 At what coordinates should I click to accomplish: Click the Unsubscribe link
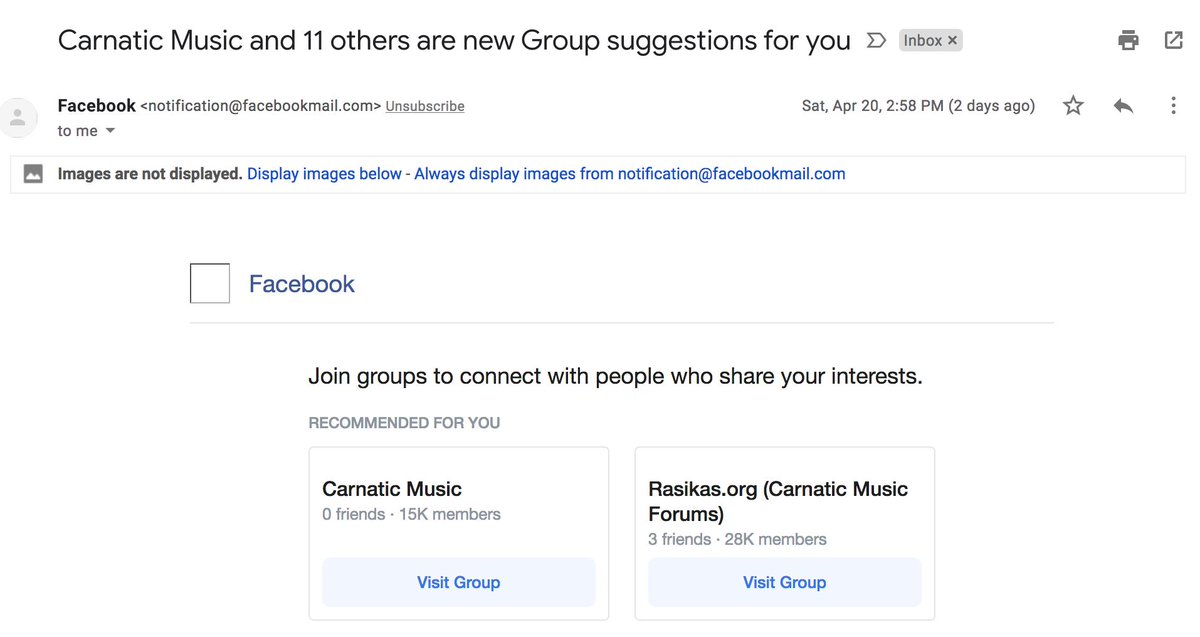point(425,106)
